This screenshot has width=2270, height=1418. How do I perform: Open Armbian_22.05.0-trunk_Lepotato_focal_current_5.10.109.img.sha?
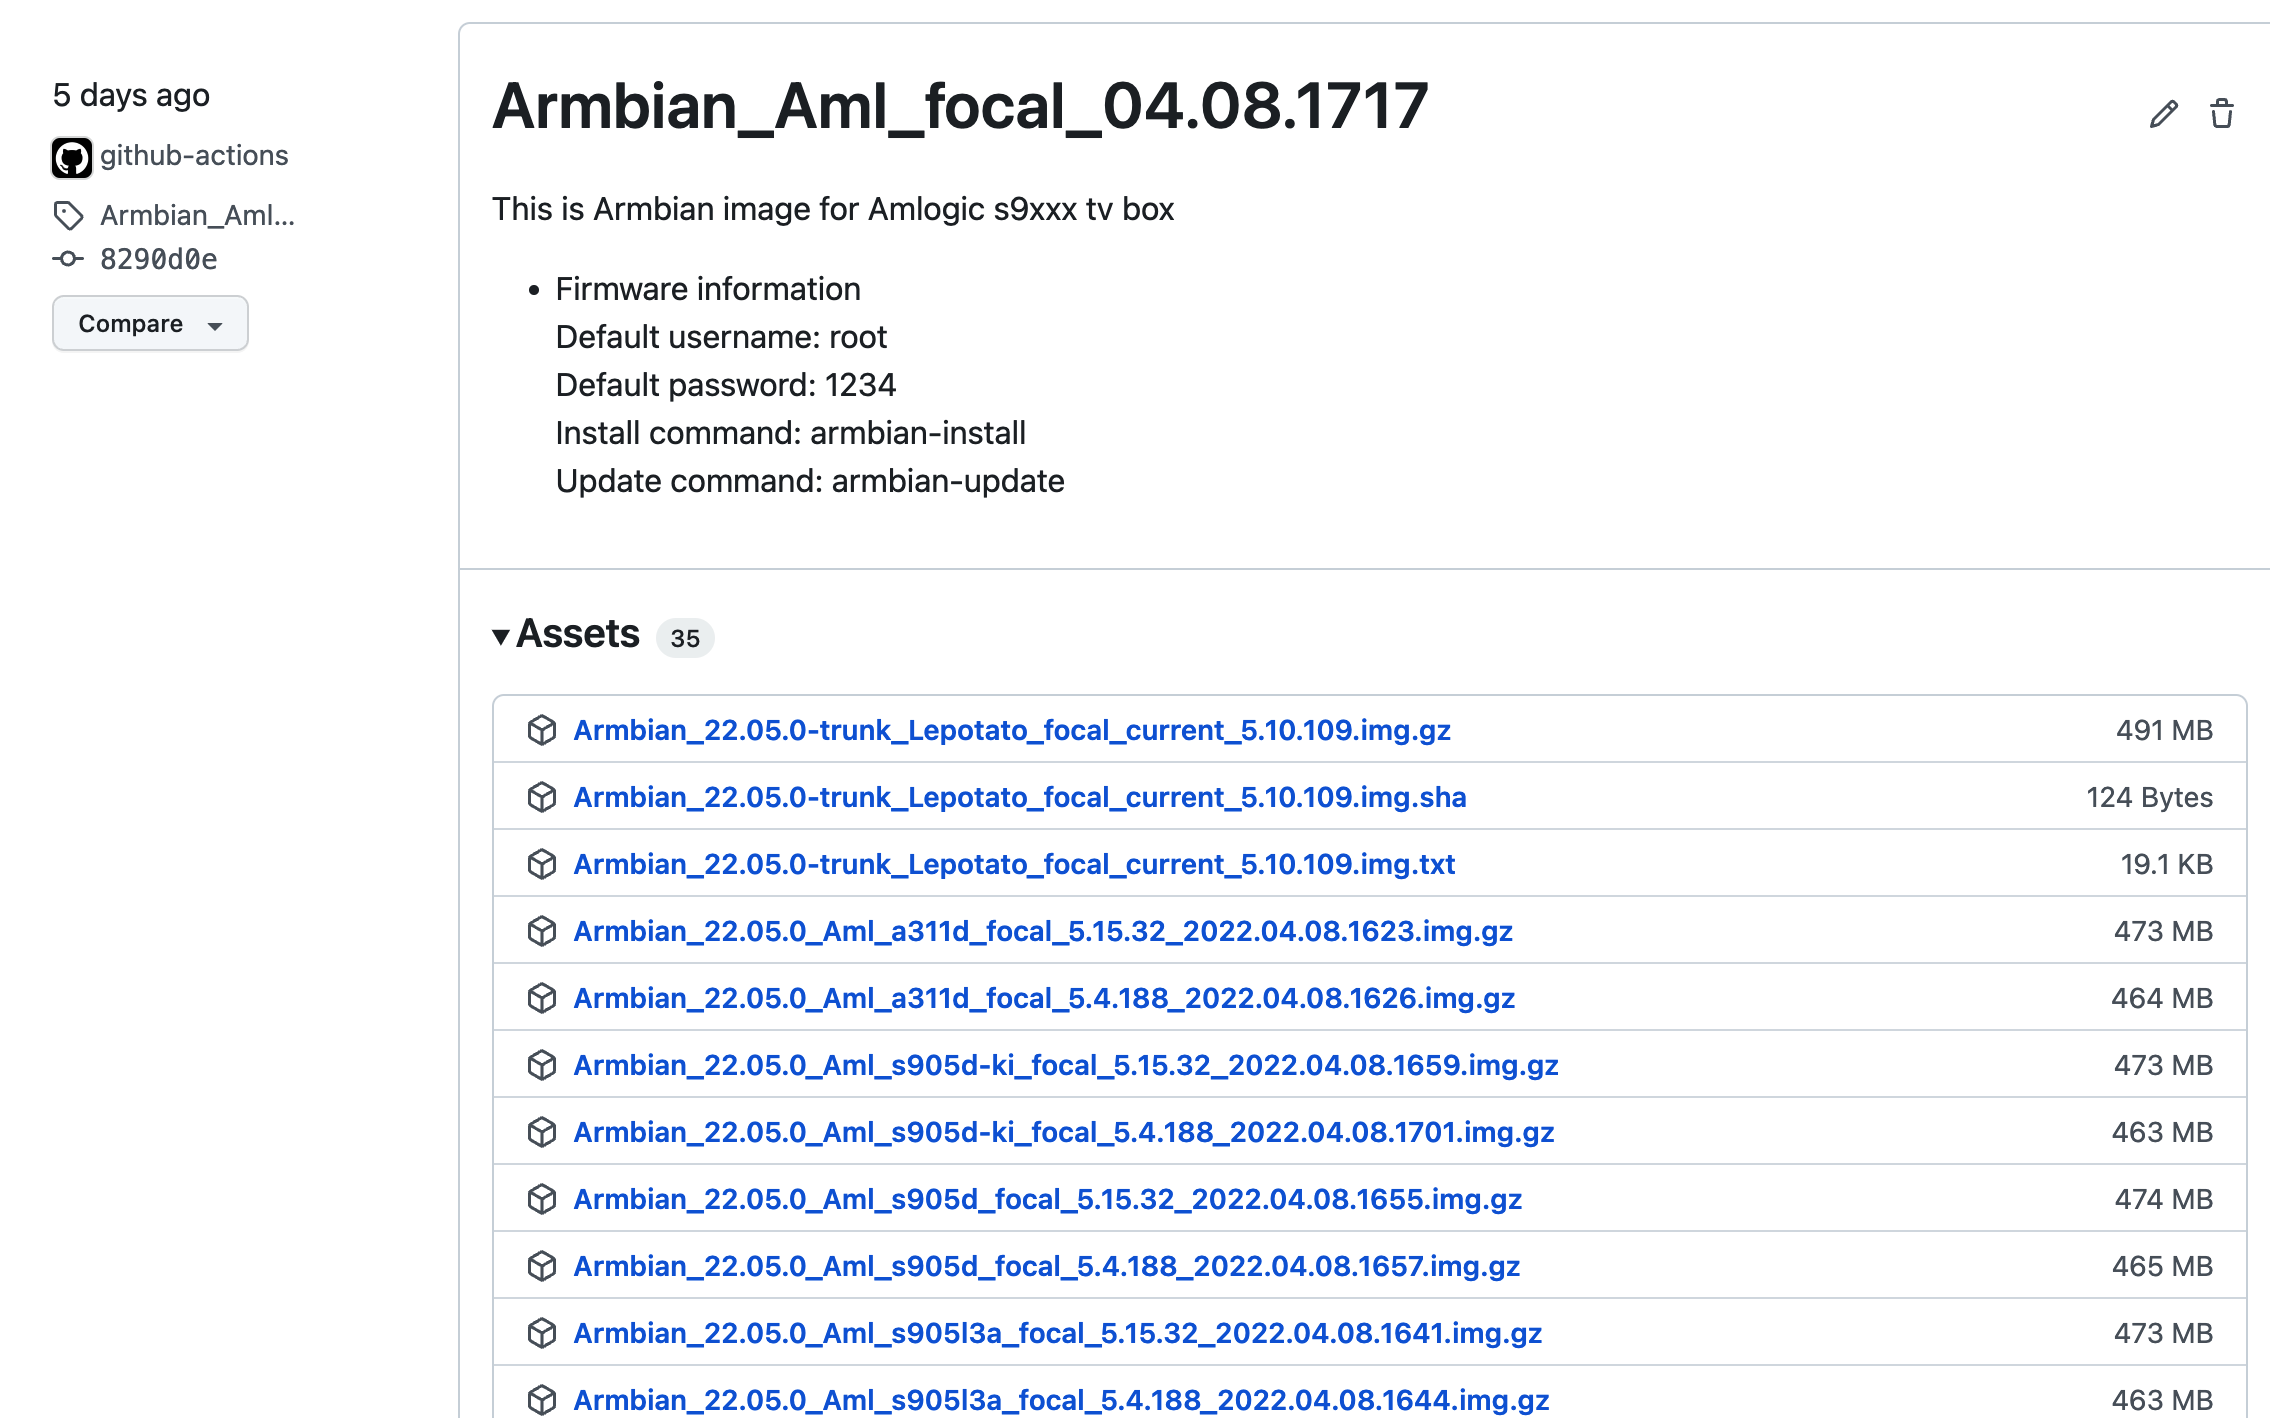click(x=1019, y=796)
